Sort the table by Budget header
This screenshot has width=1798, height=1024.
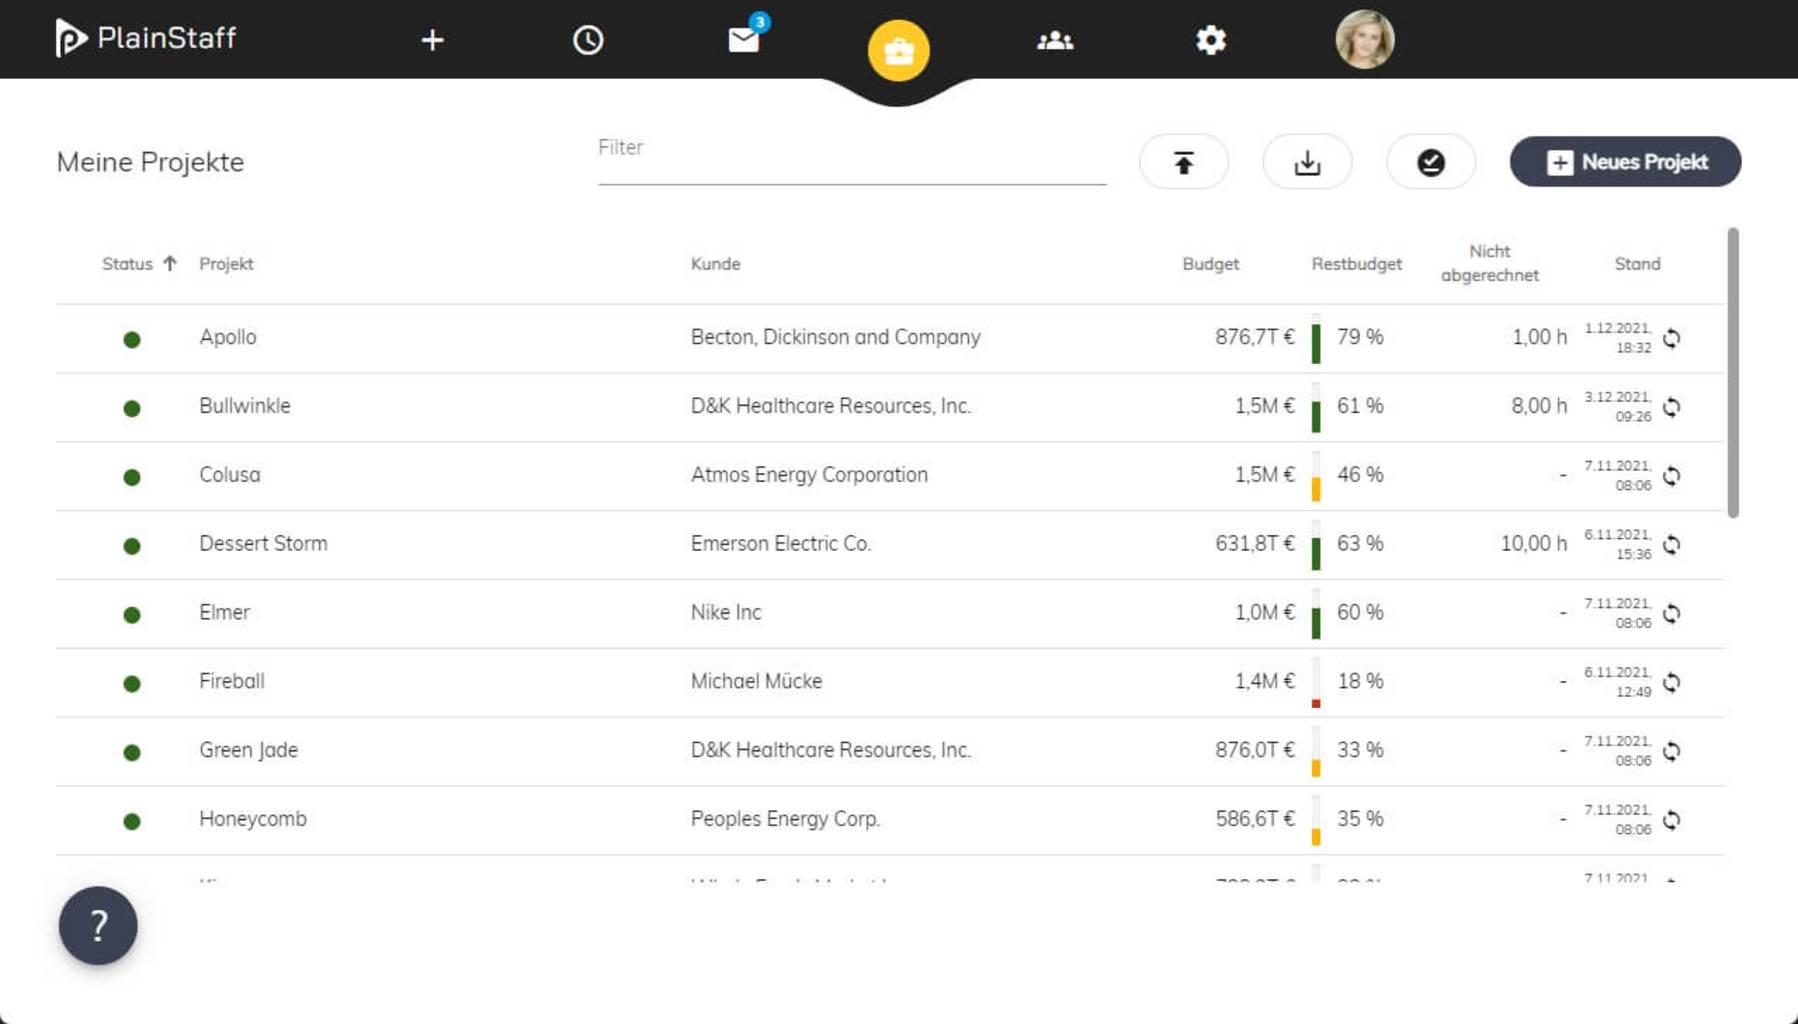click(x=1210, y=264)
